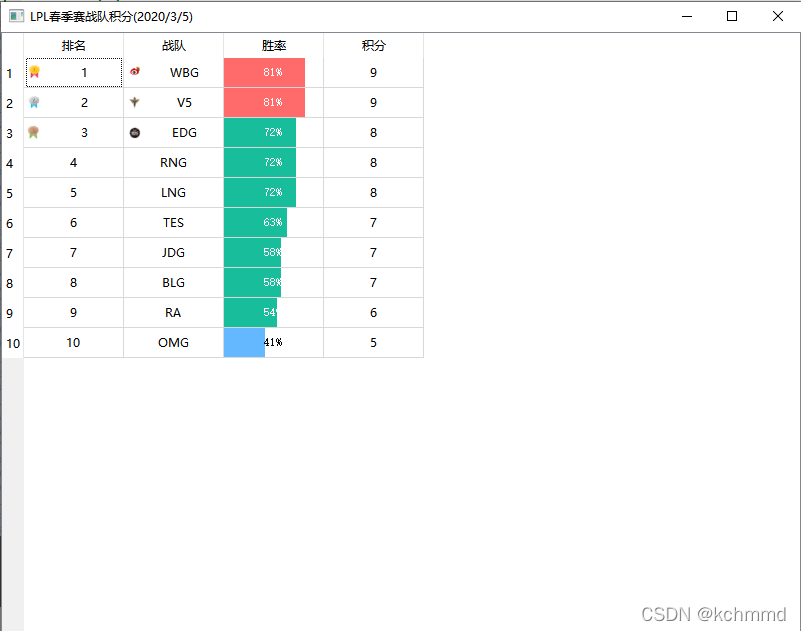Click EDG's points cell showing 8

373,132
